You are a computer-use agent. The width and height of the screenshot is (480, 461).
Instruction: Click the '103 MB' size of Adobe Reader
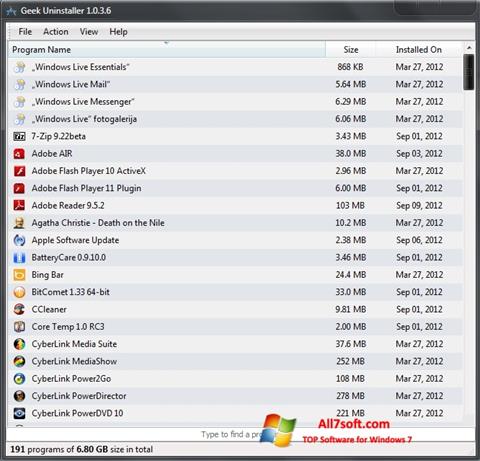click(x=350, y=206)
